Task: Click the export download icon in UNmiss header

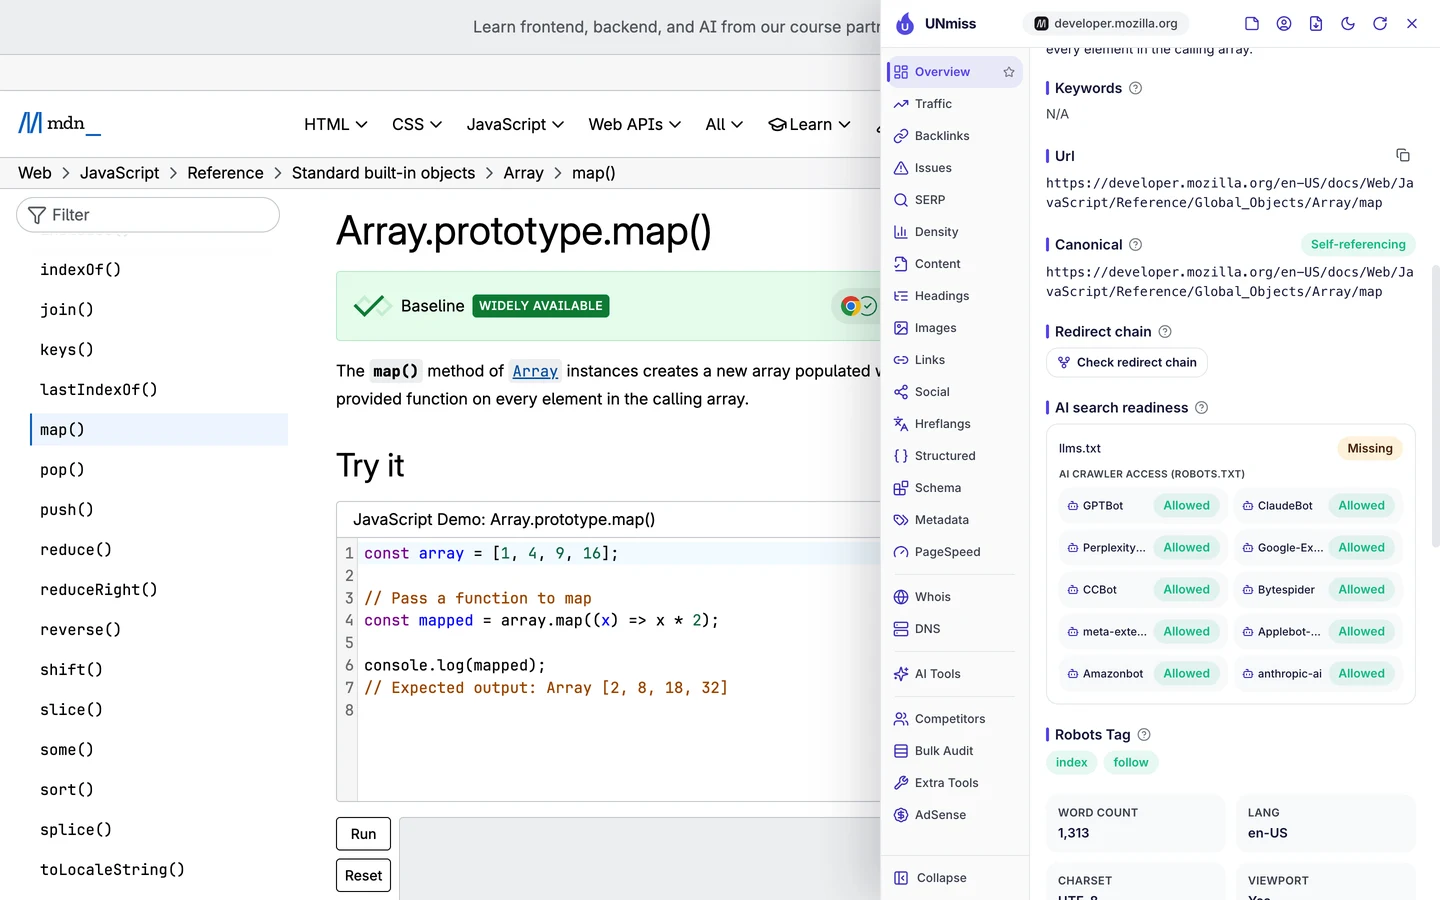Action: pyautogui.click(x=1316, y=24)
